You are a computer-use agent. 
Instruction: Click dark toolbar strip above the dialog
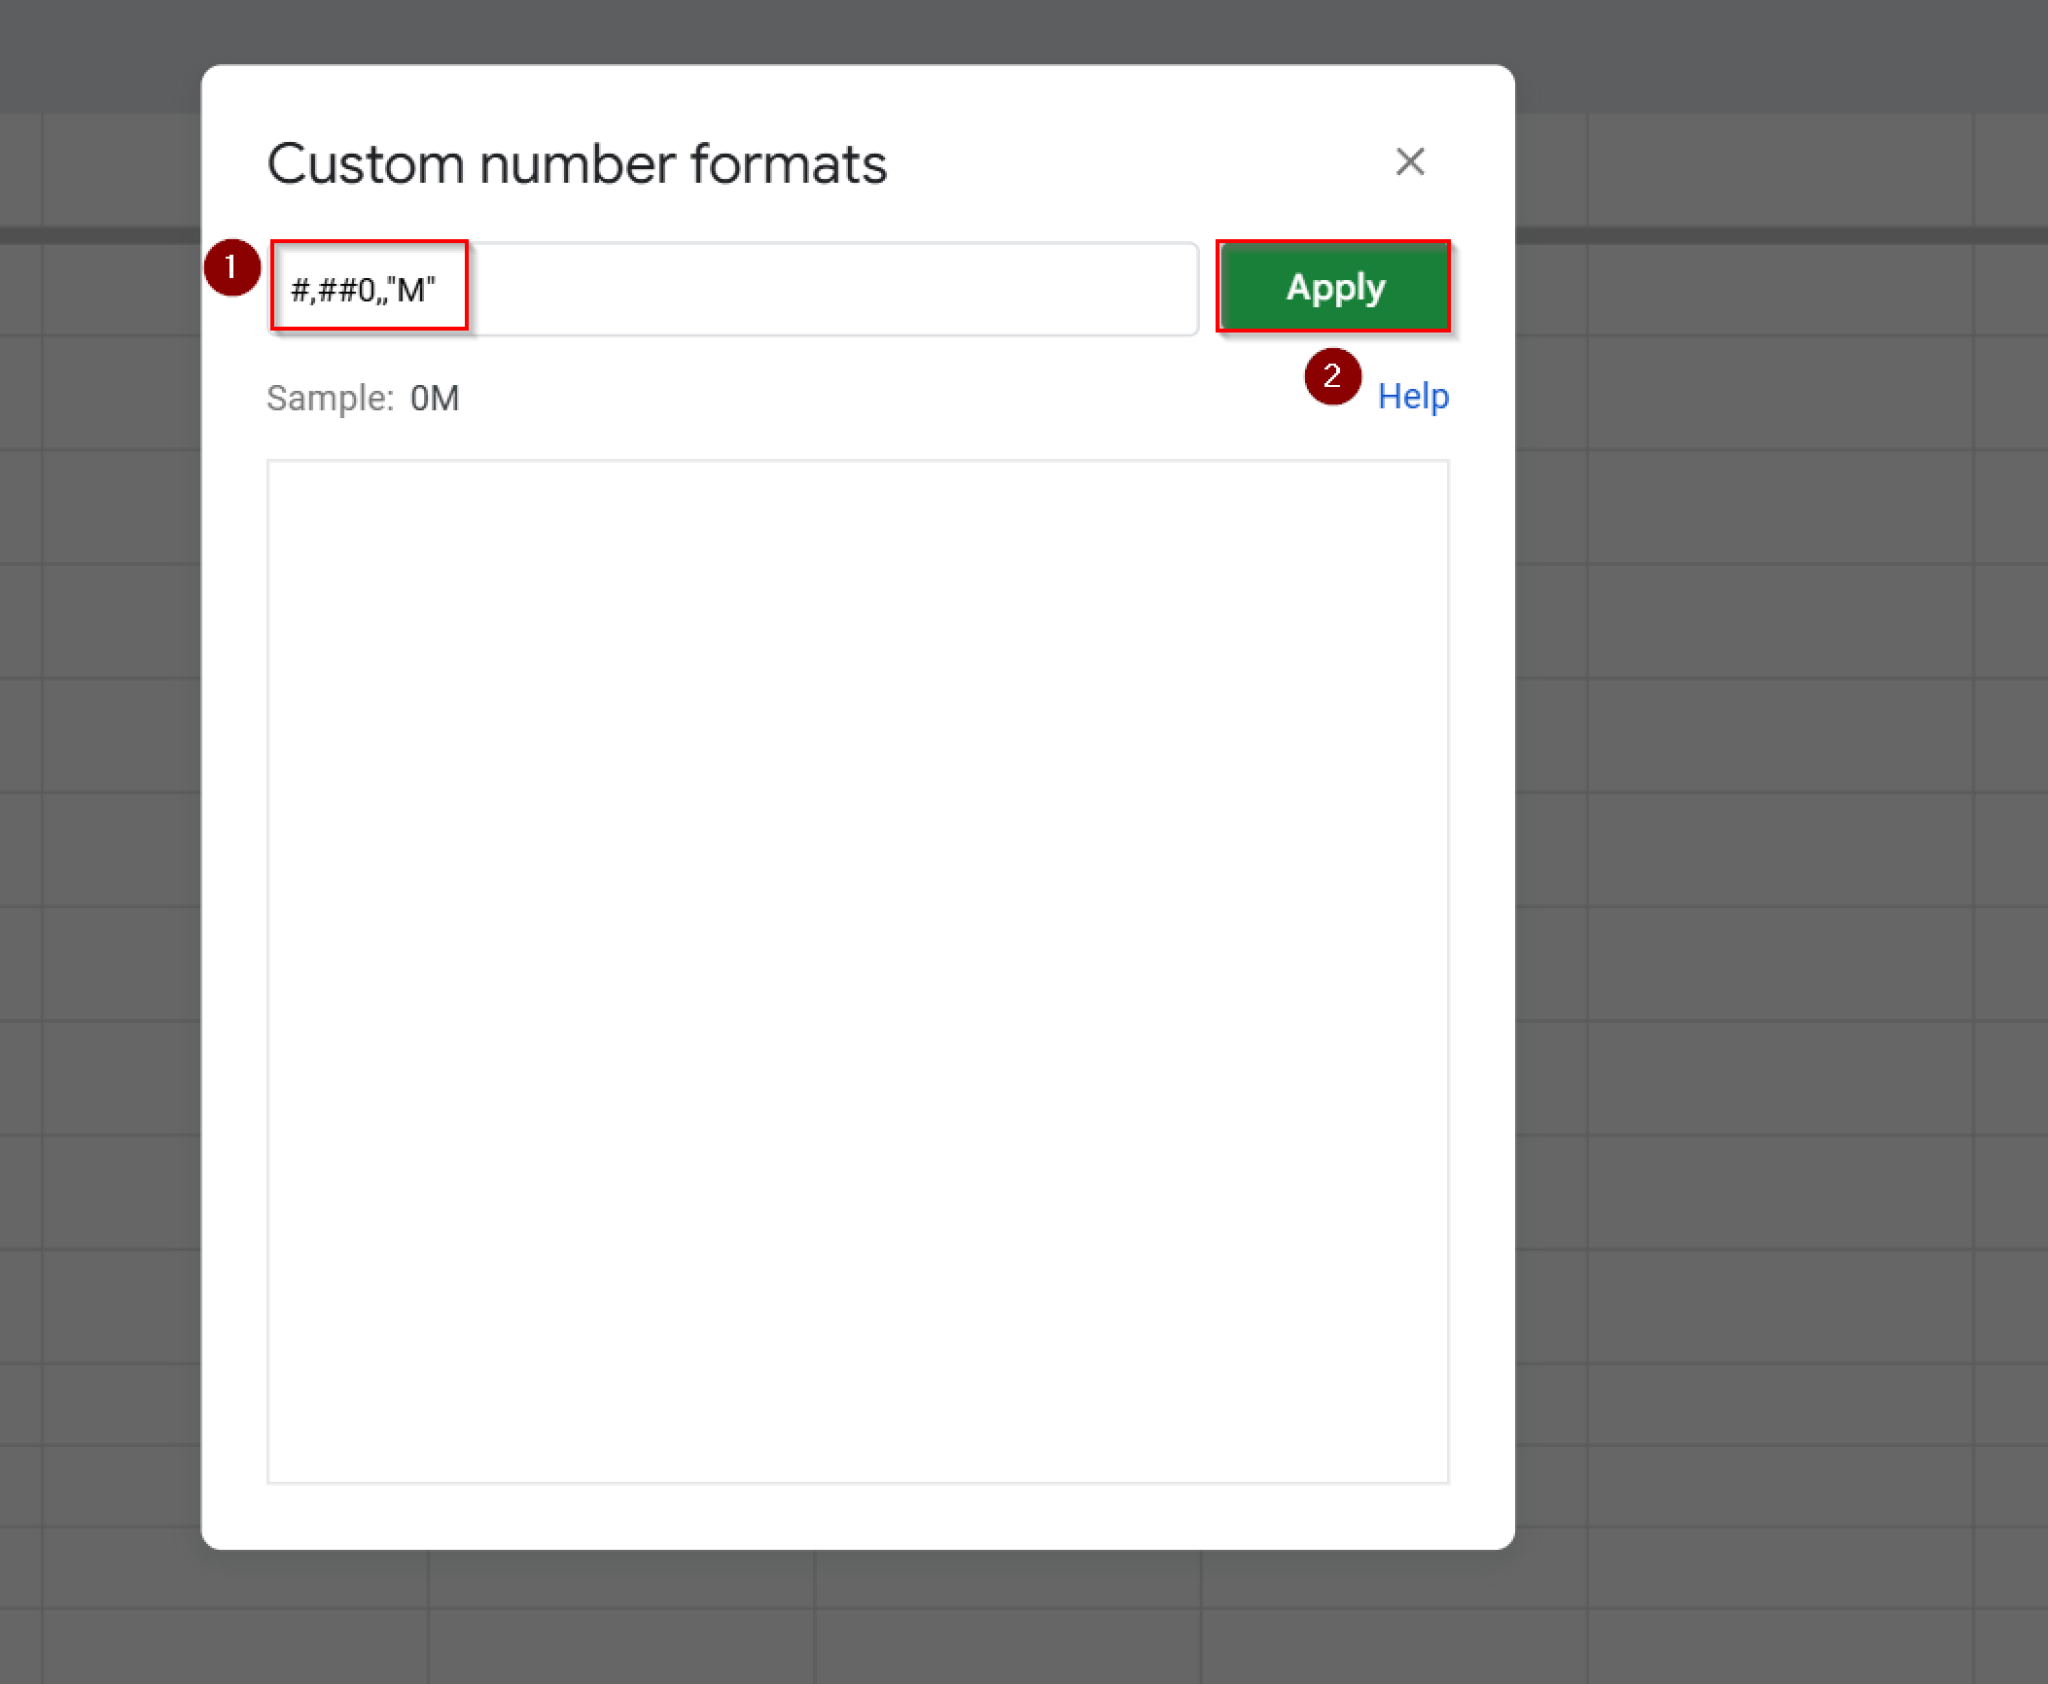[x=857, y=30]
